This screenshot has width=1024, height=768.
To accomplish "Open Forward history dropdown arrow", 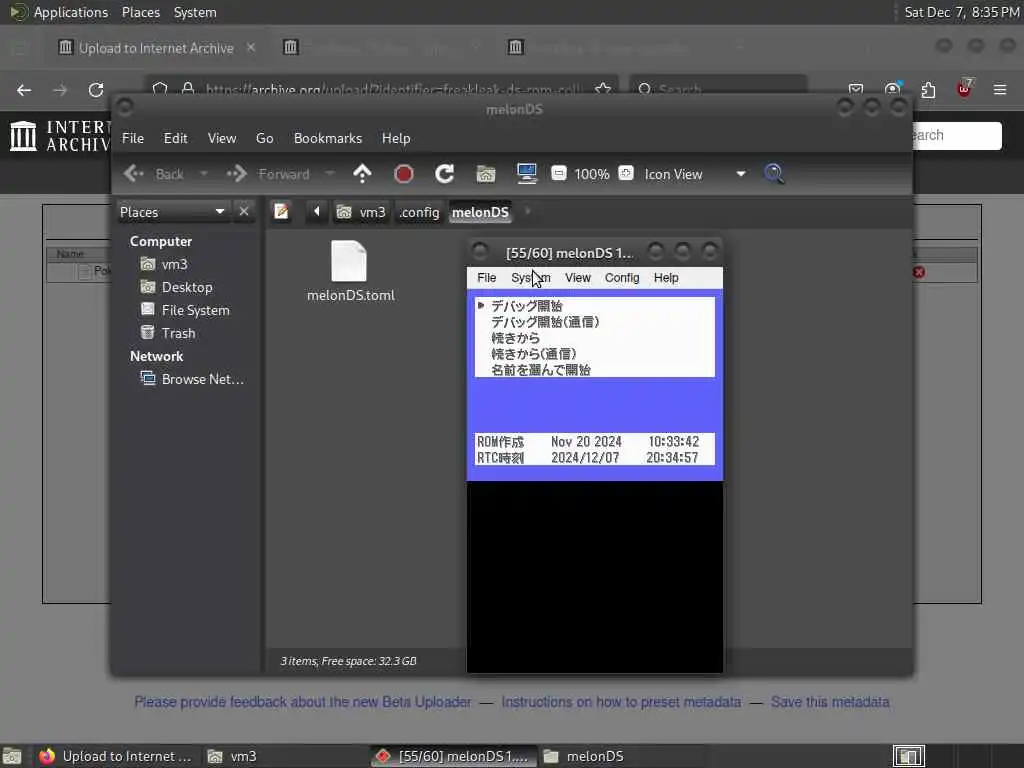I will pyautogui.click(x=330, y=174).
